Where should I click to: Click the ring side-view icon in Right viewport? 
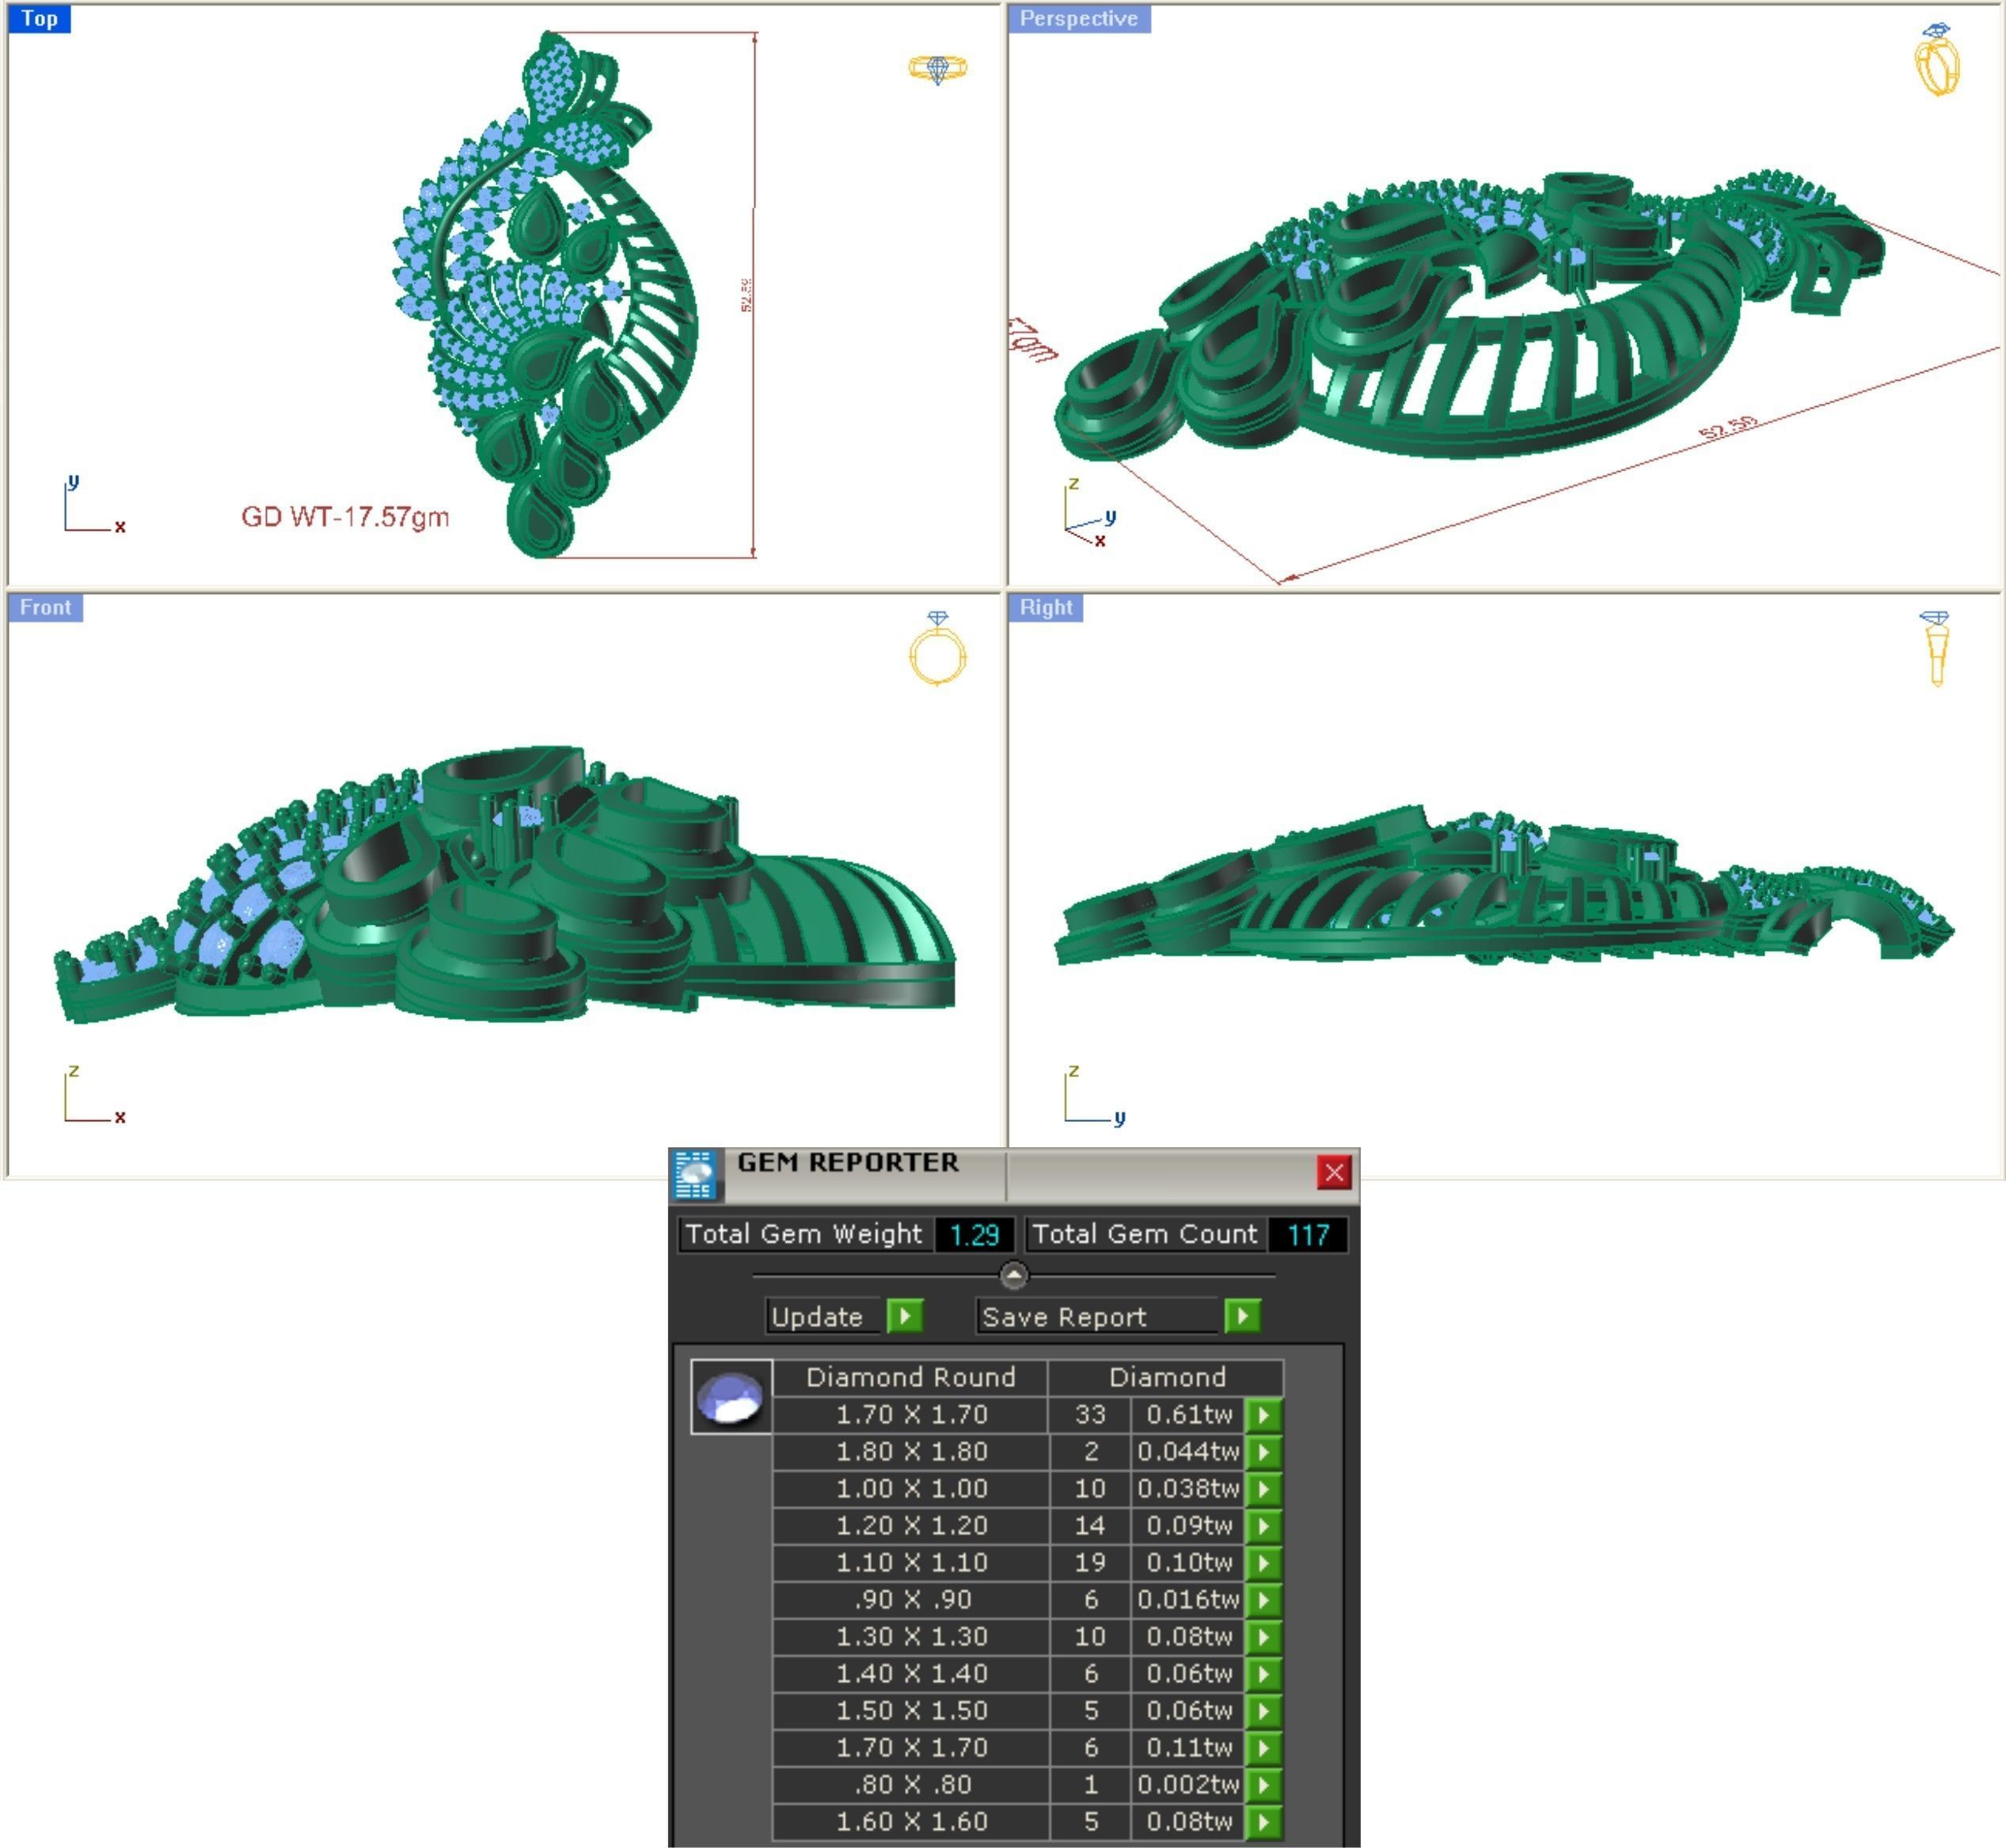[1936, 648]
